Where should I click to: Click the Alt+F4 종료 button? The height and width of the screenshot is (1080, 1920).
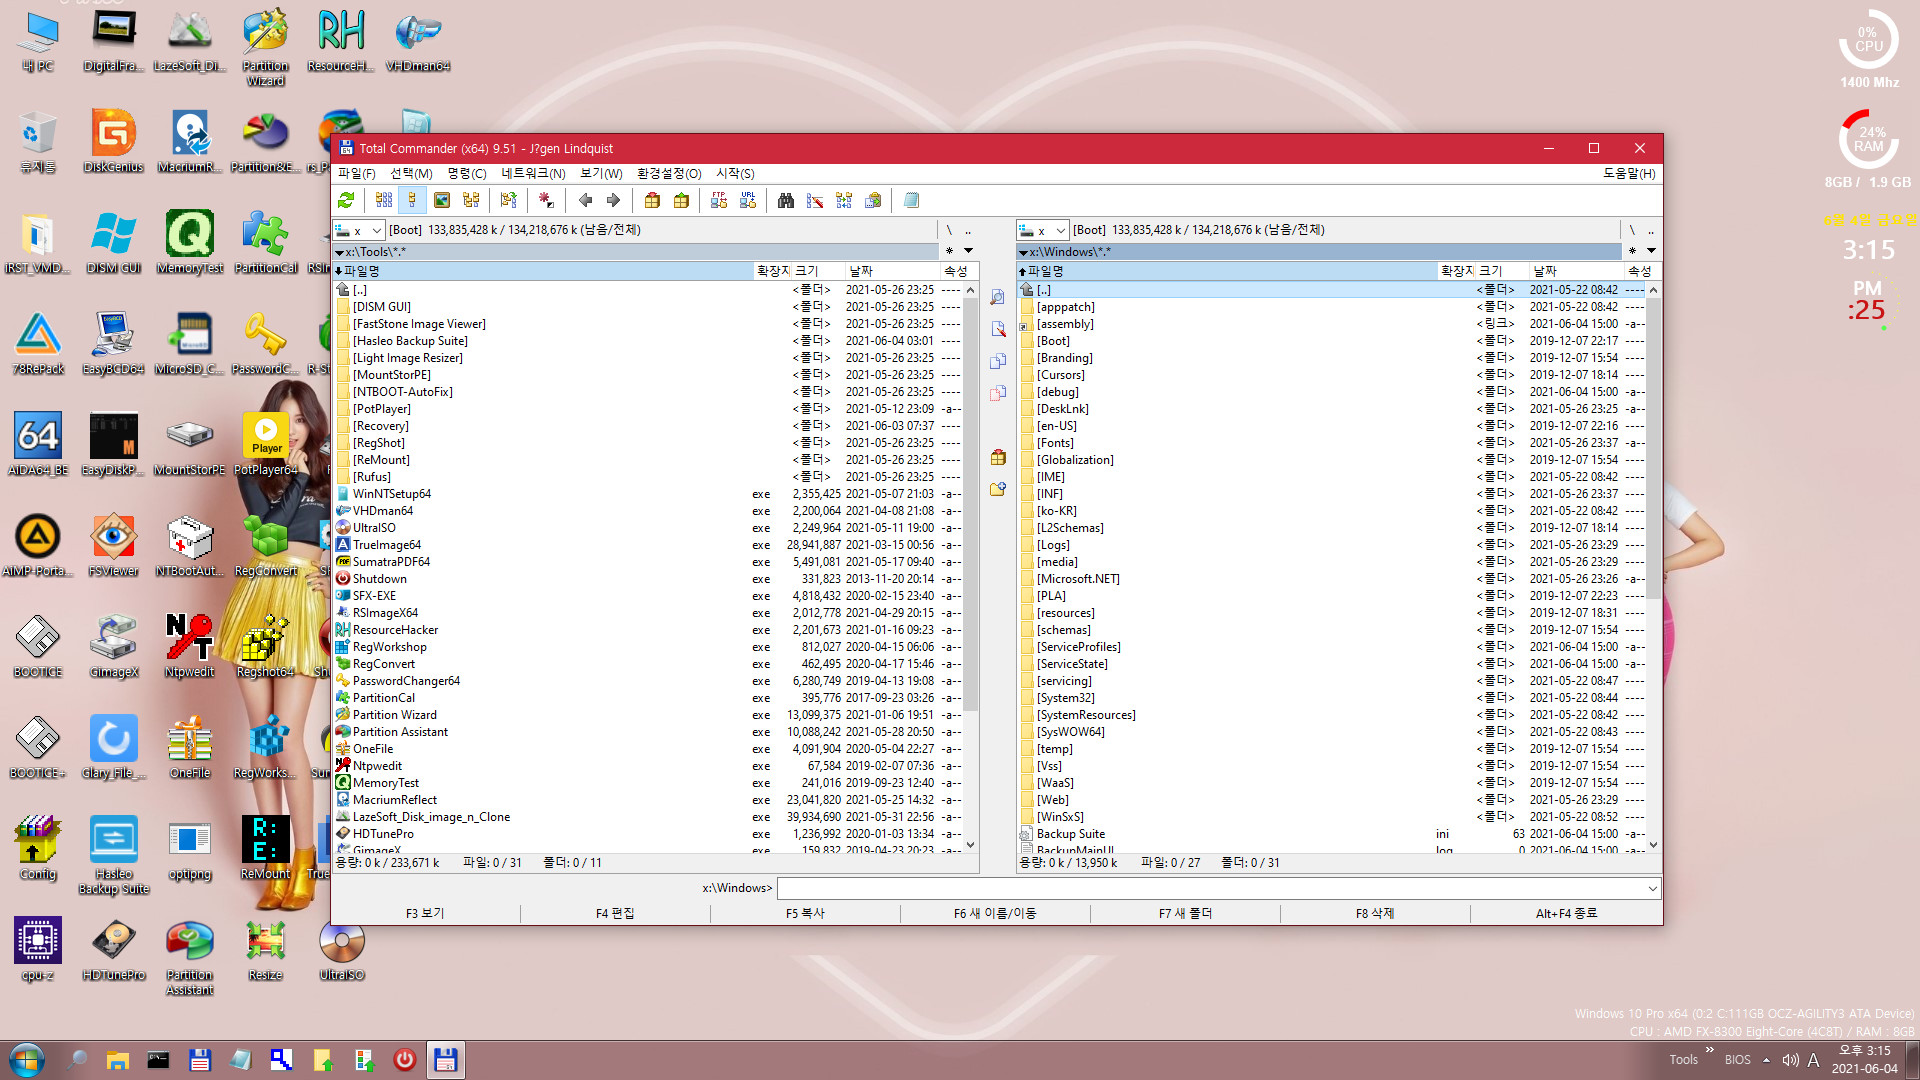(1566, 913)
